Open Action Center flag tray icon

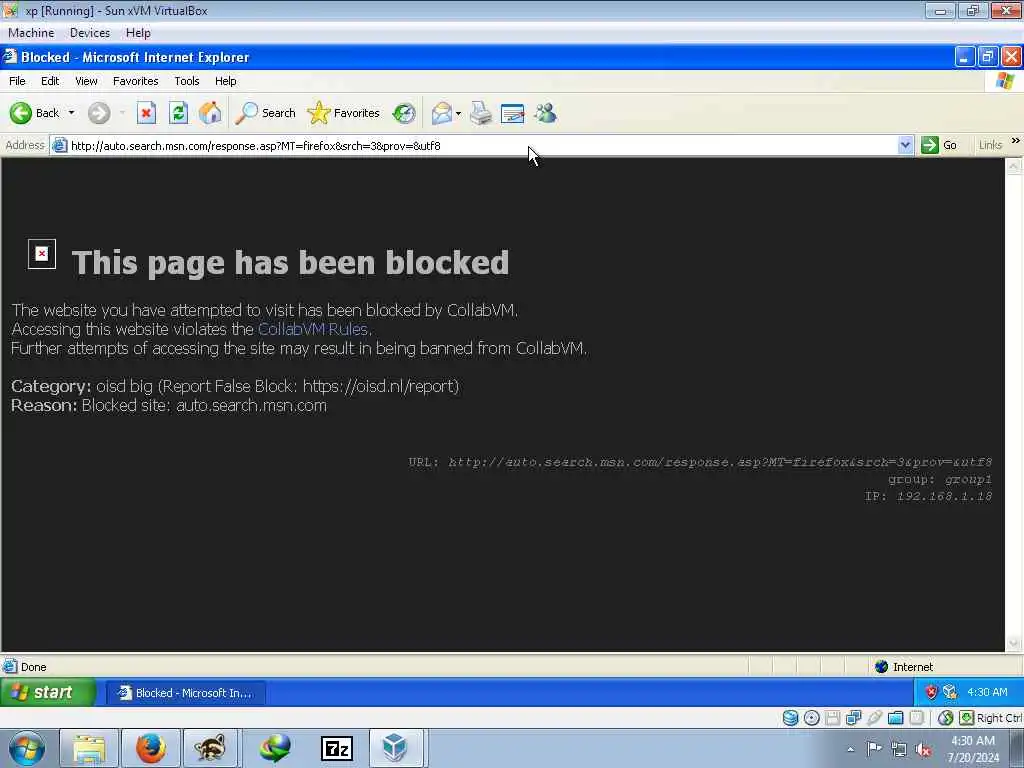874,749
